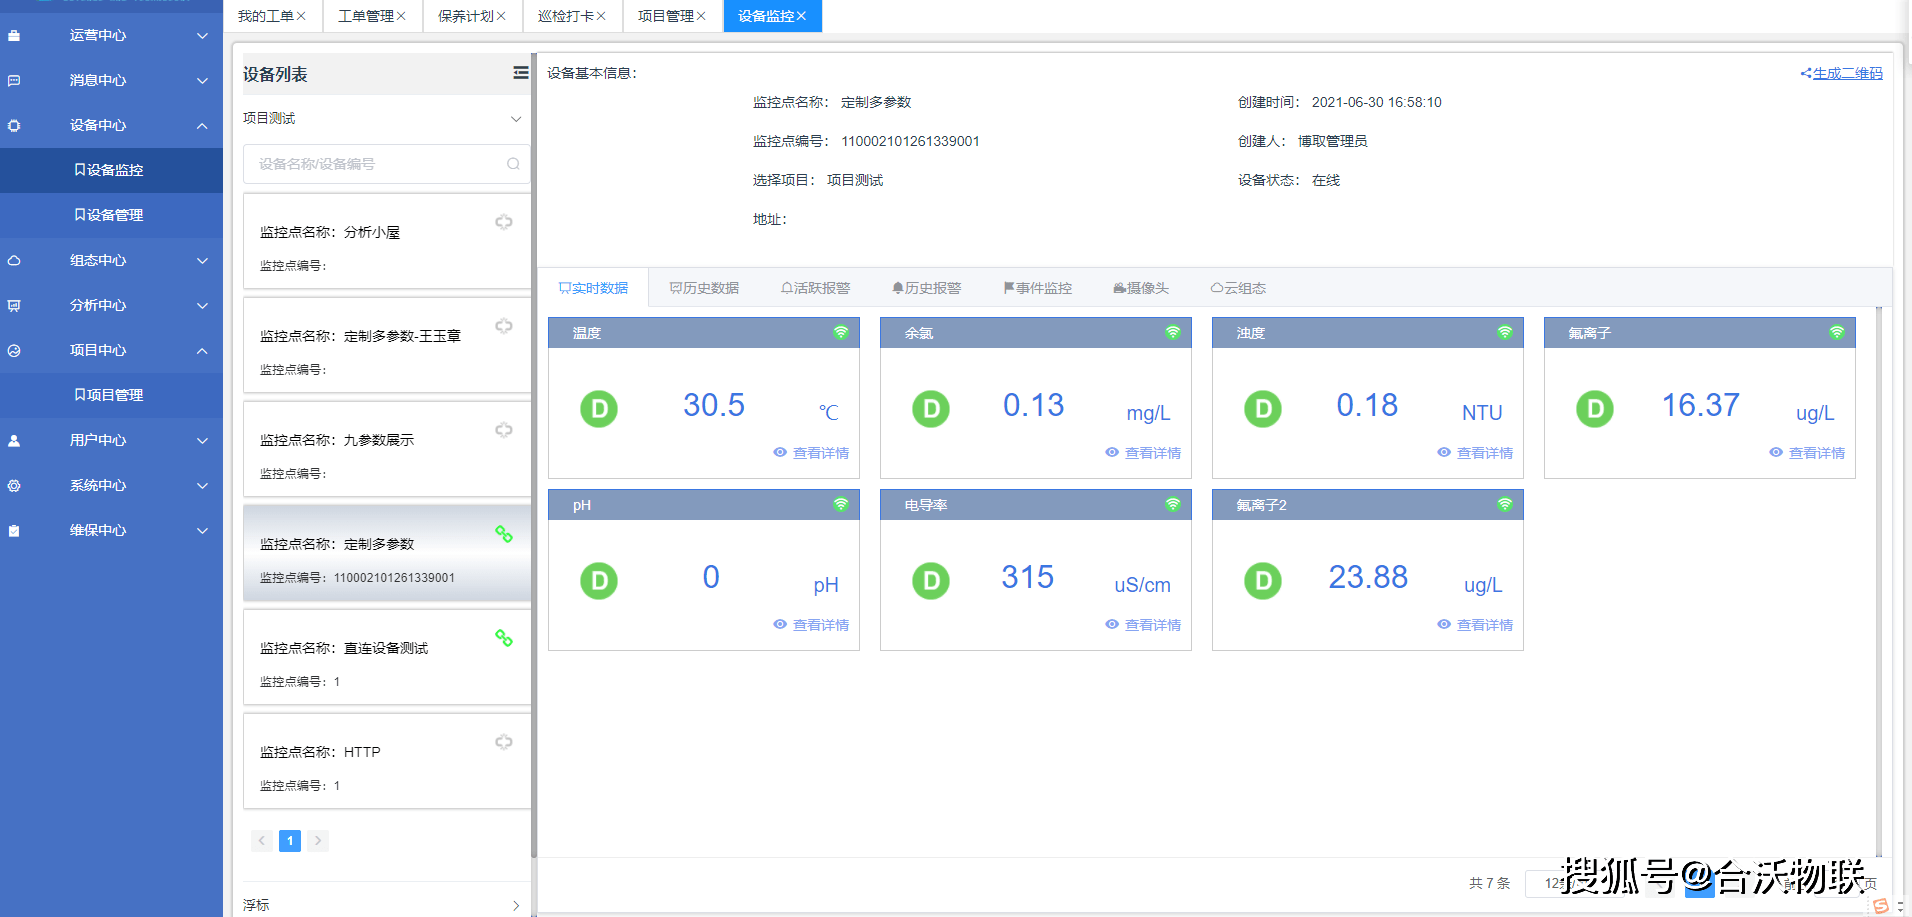Image resolution: width=1912 pixels, height=917 pixels.
Task: Click the green D badge on 温度 card
Action: (x=599, y=408)
